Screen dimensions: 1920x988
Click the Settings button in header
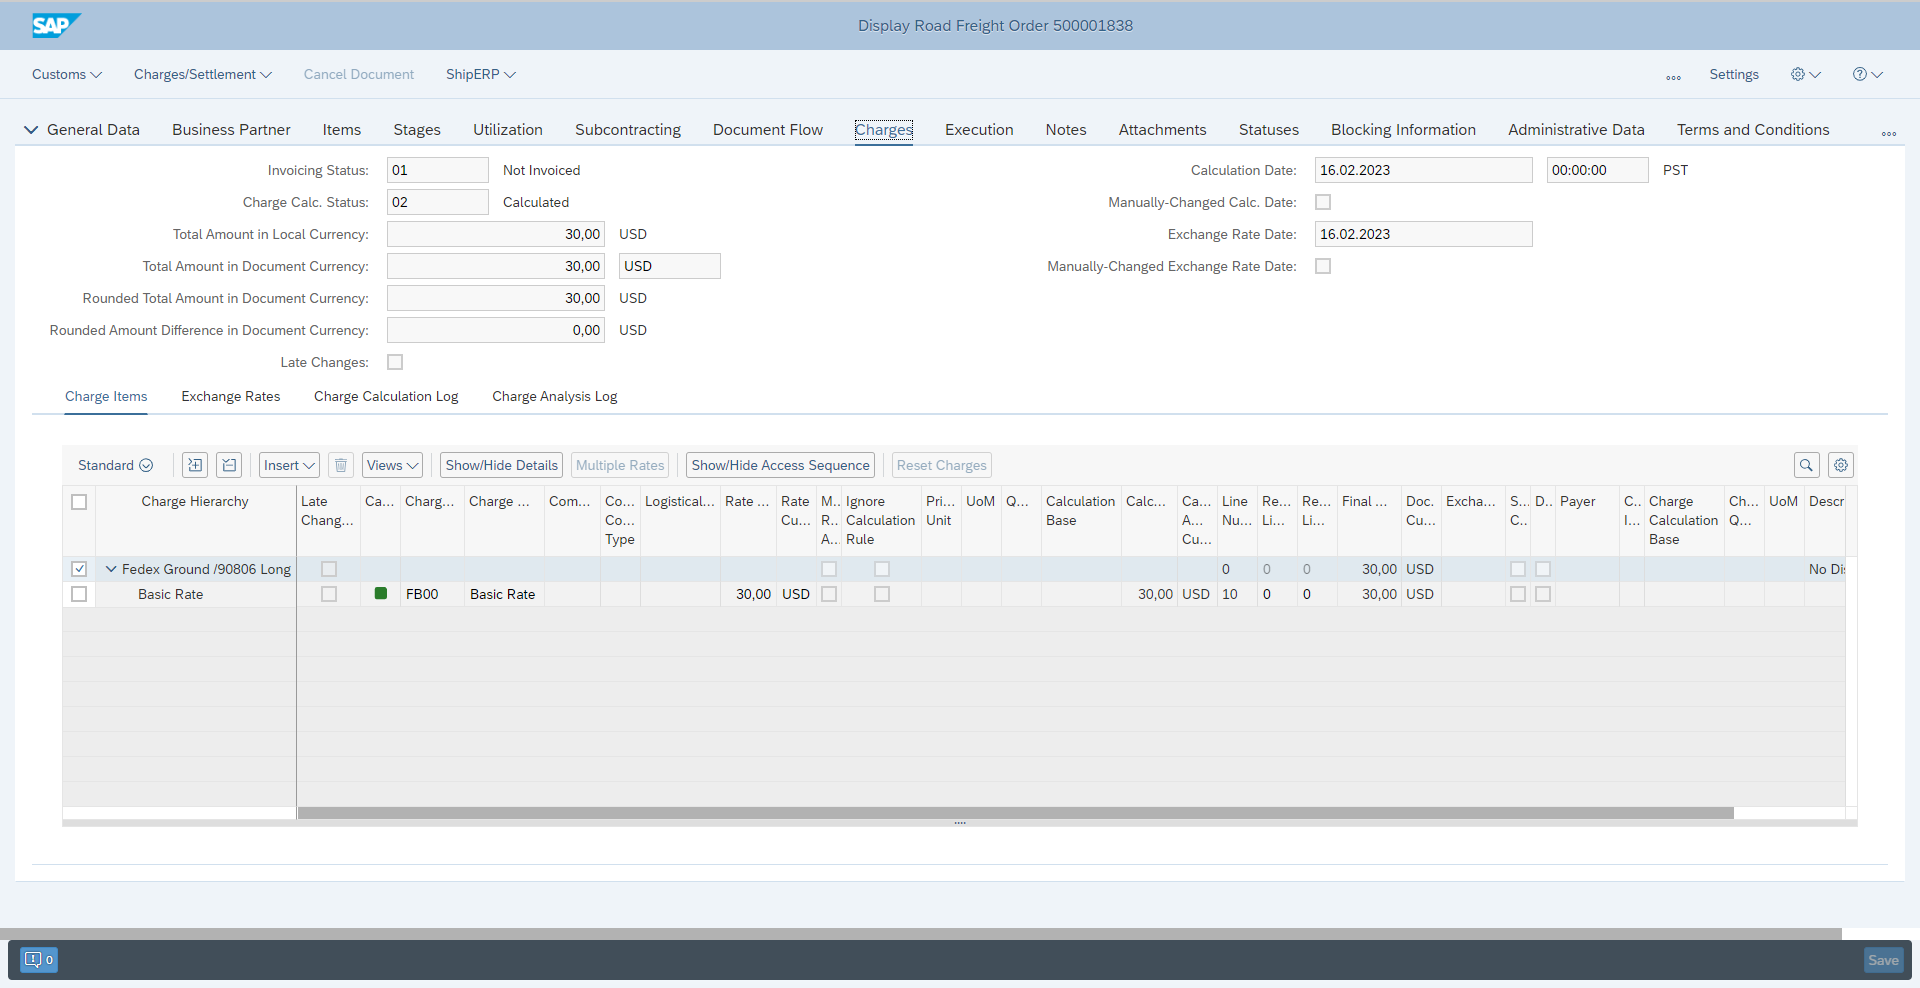[x=1734, y=74]
